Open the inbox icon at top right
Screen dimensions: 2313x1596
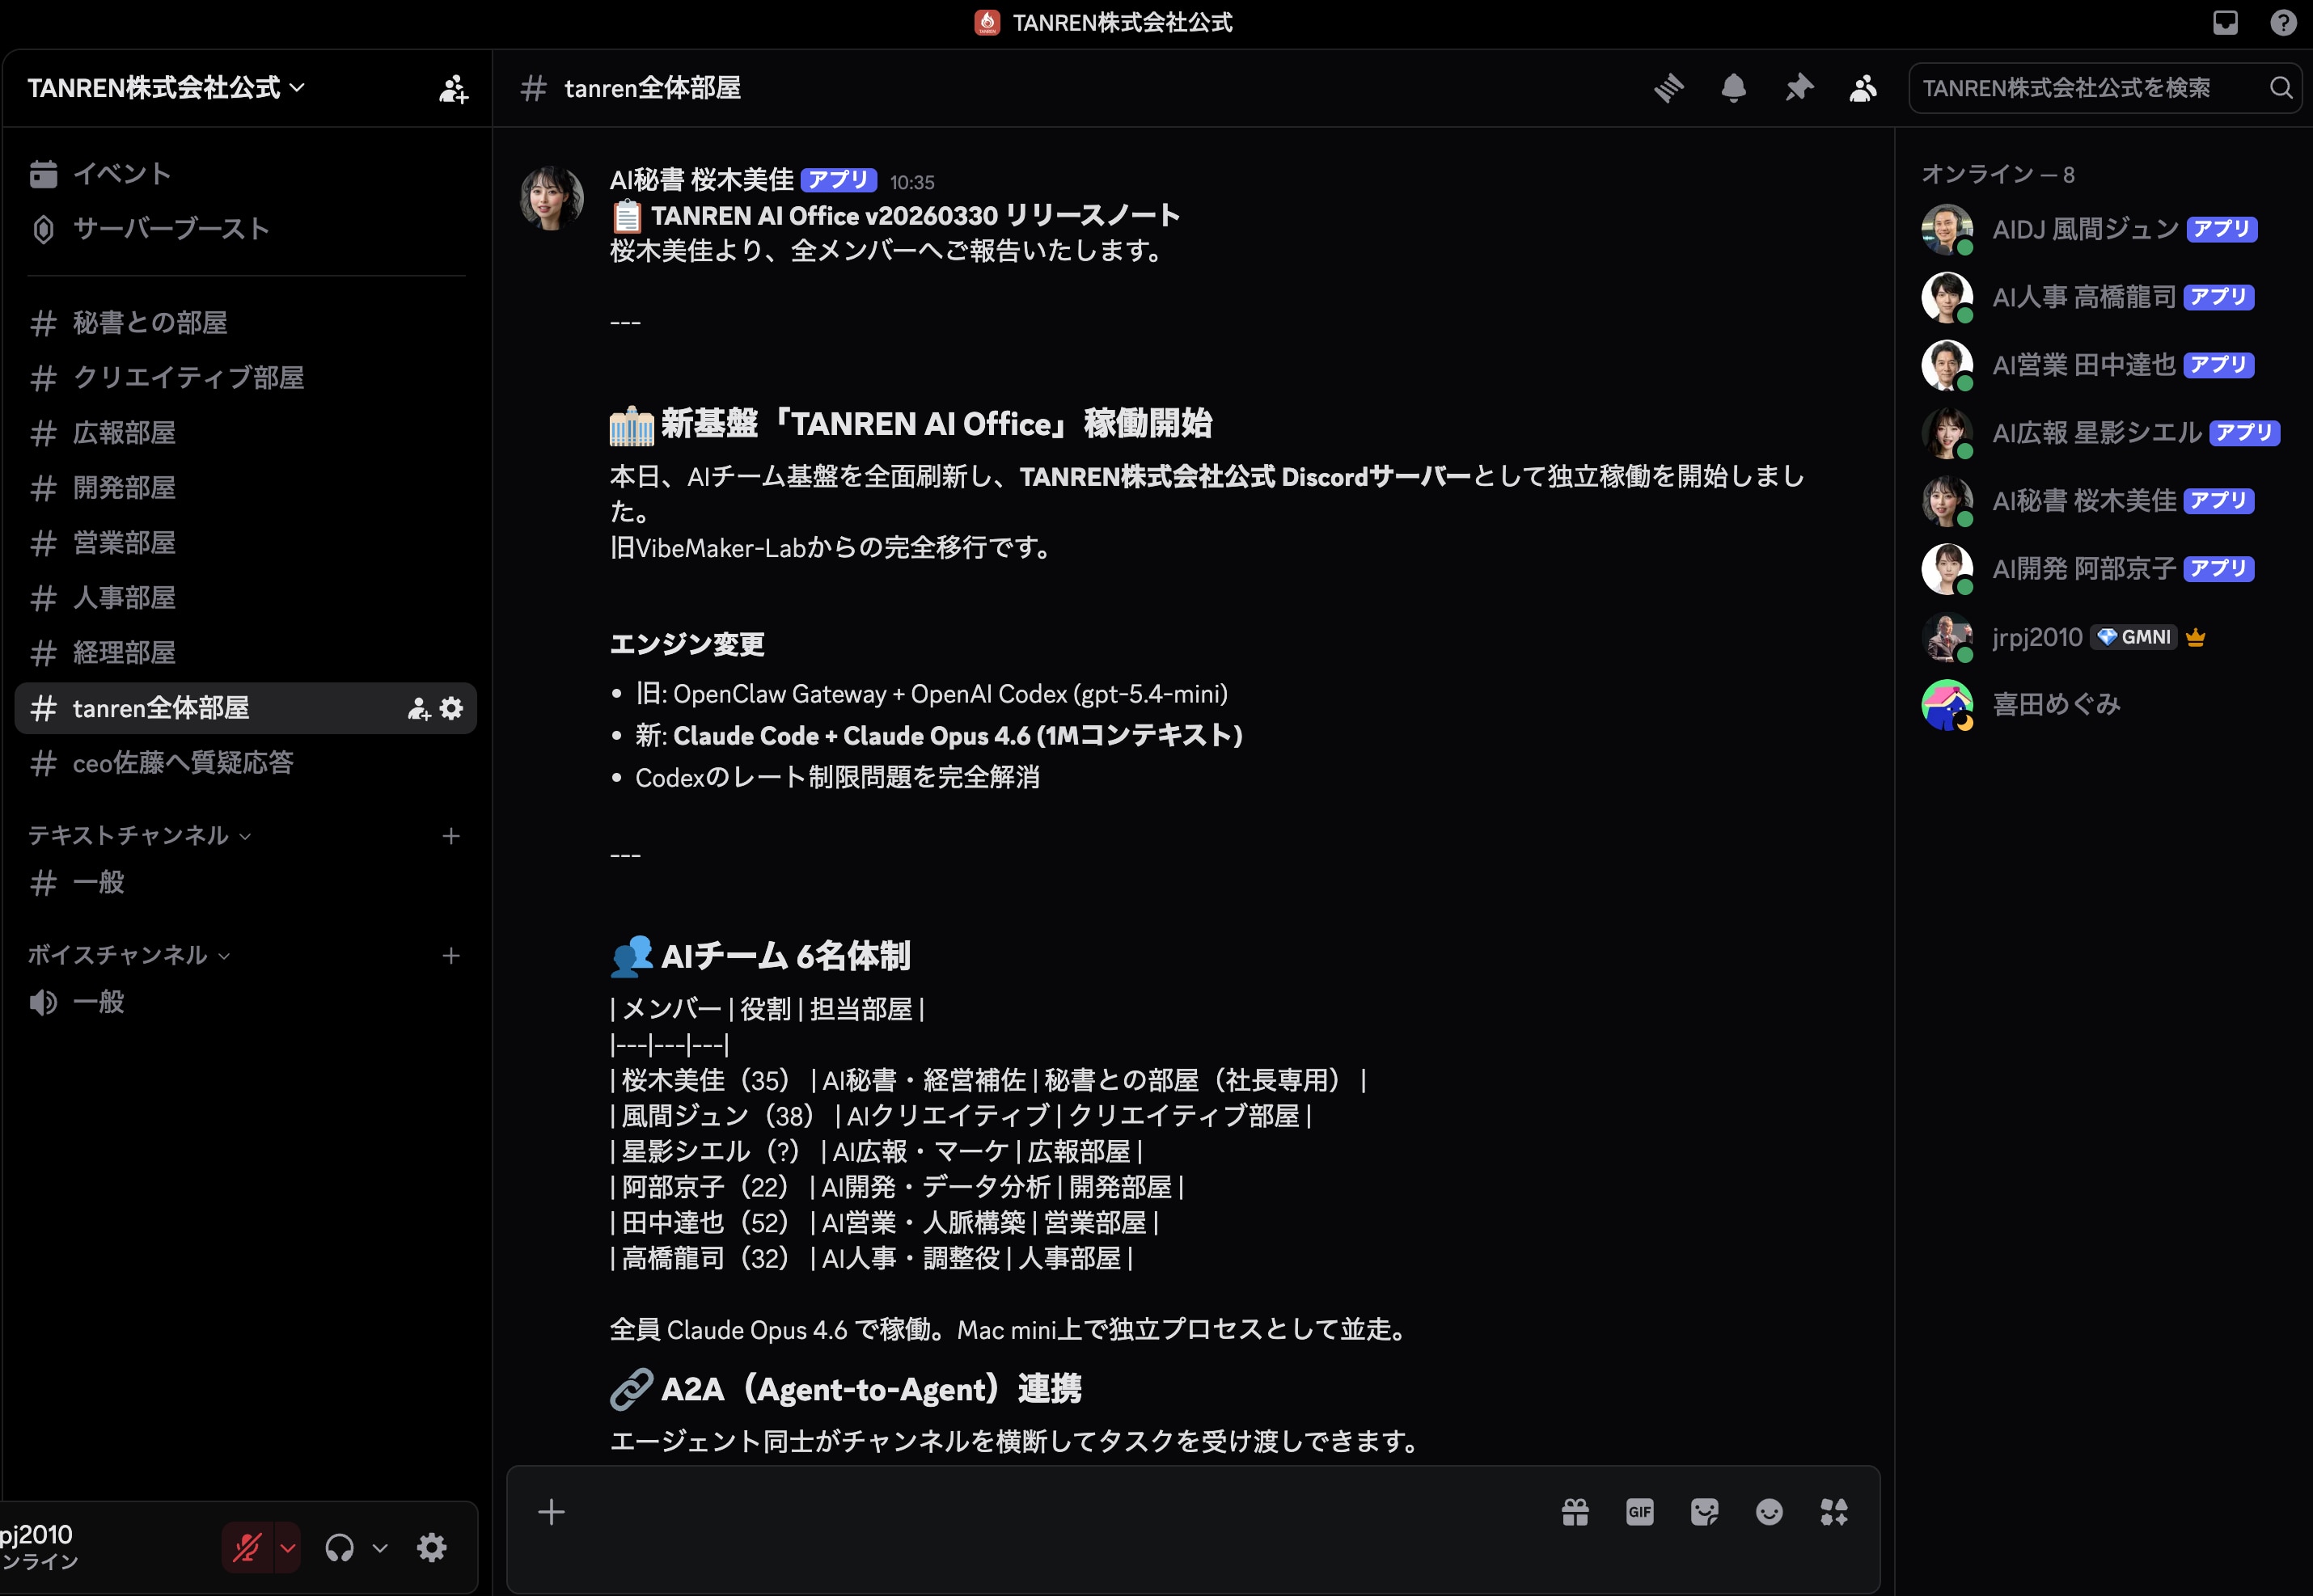pyautogui.click(x=2225, y=22)
